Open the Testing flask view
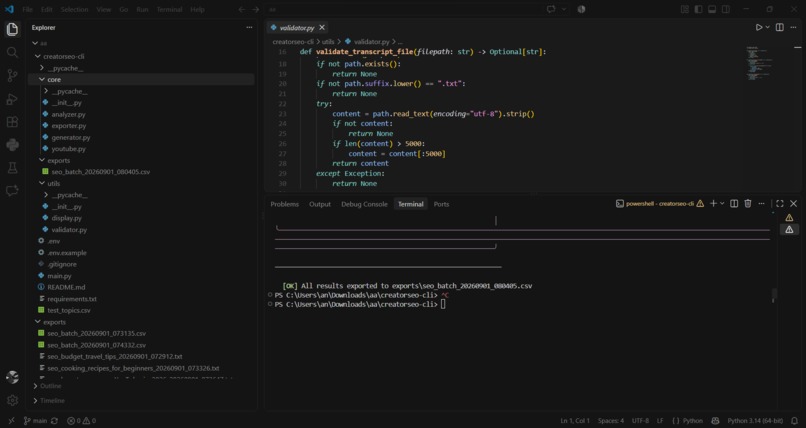The width and height of the screenshot is (806, 428). click(x=12, y=168)
